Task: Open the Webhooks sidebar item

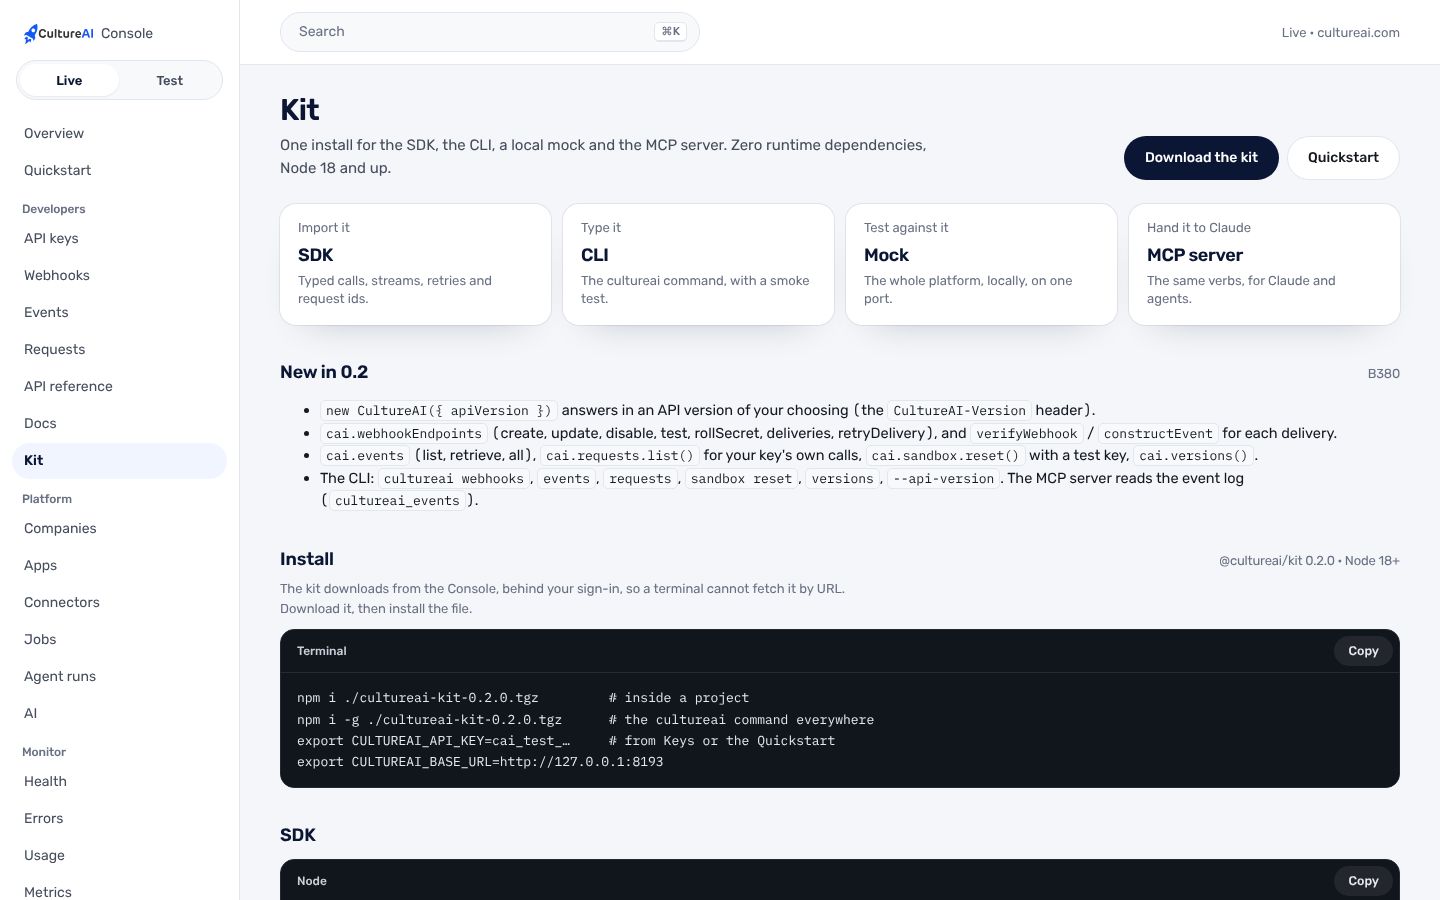Action: (x=119, y=275)
